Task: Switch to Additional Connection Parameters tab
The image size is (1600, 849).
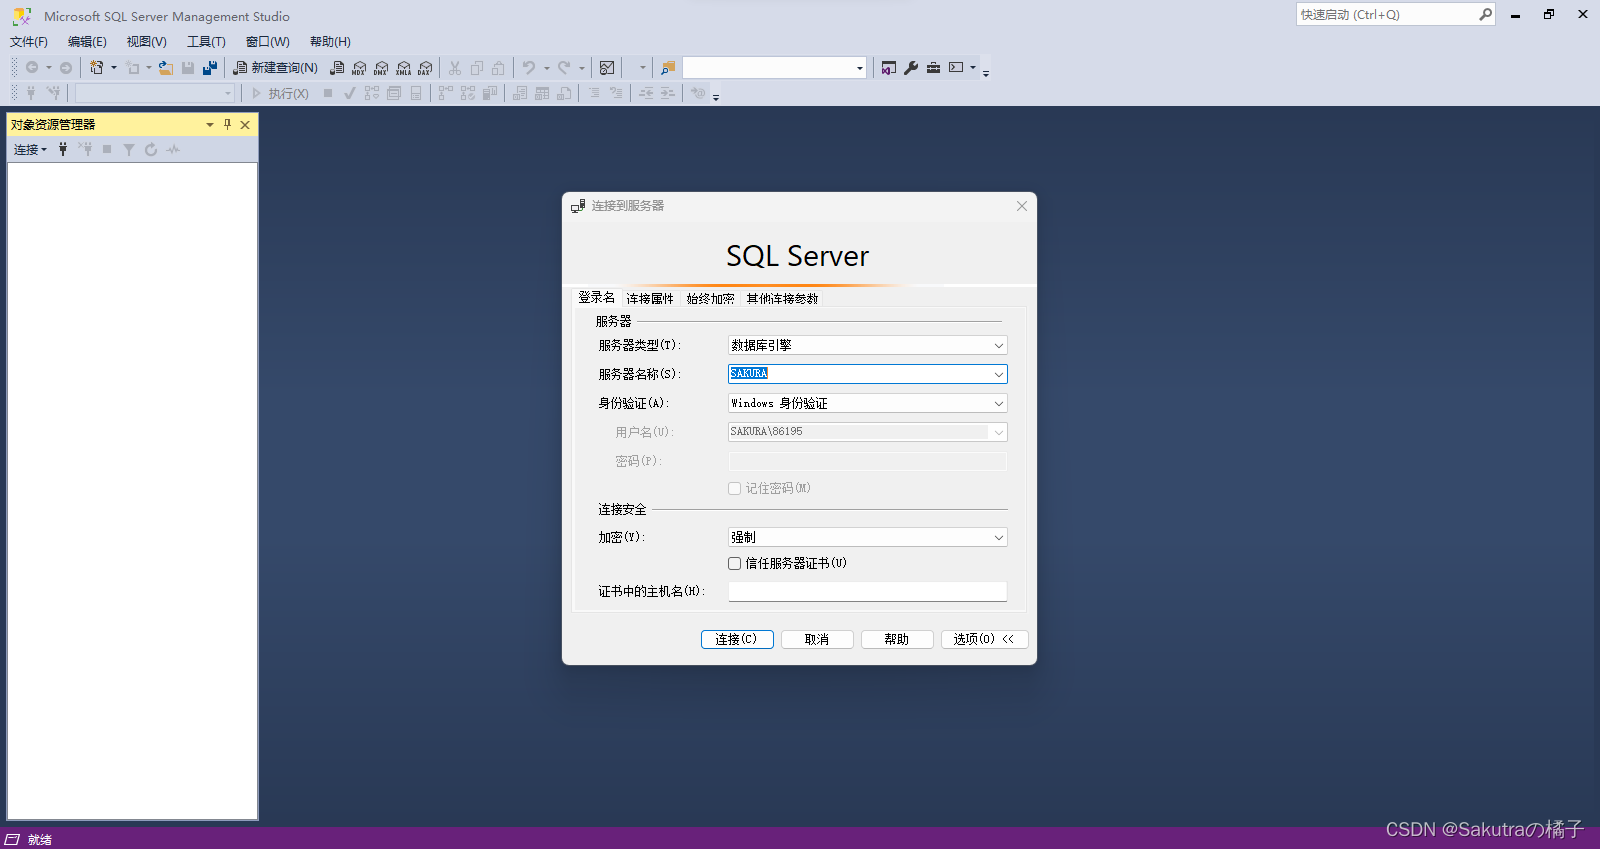Action: click(782, 298)
